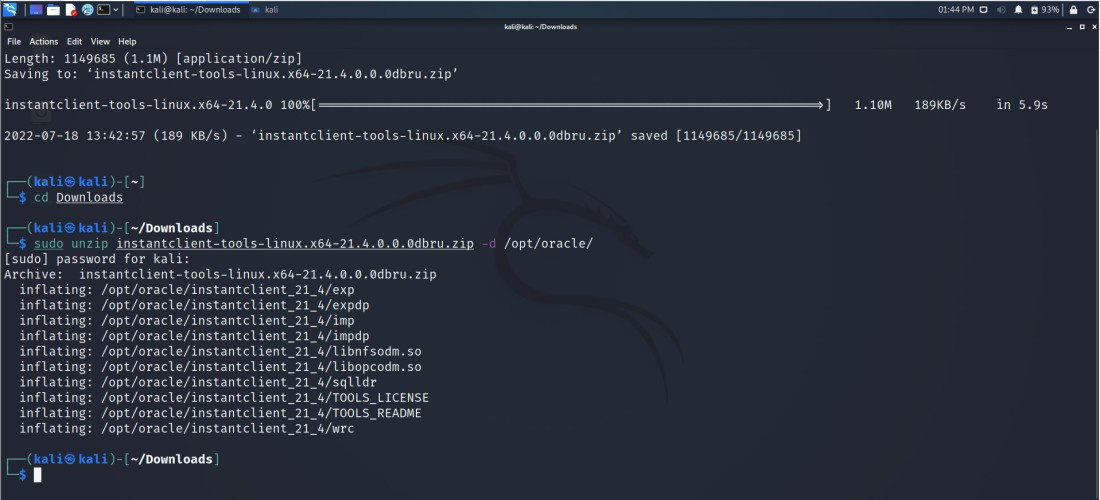This screenshot has width=1100, height=500.
Task: Click the notifications bell icon
Action: [x=1018, y=9]
